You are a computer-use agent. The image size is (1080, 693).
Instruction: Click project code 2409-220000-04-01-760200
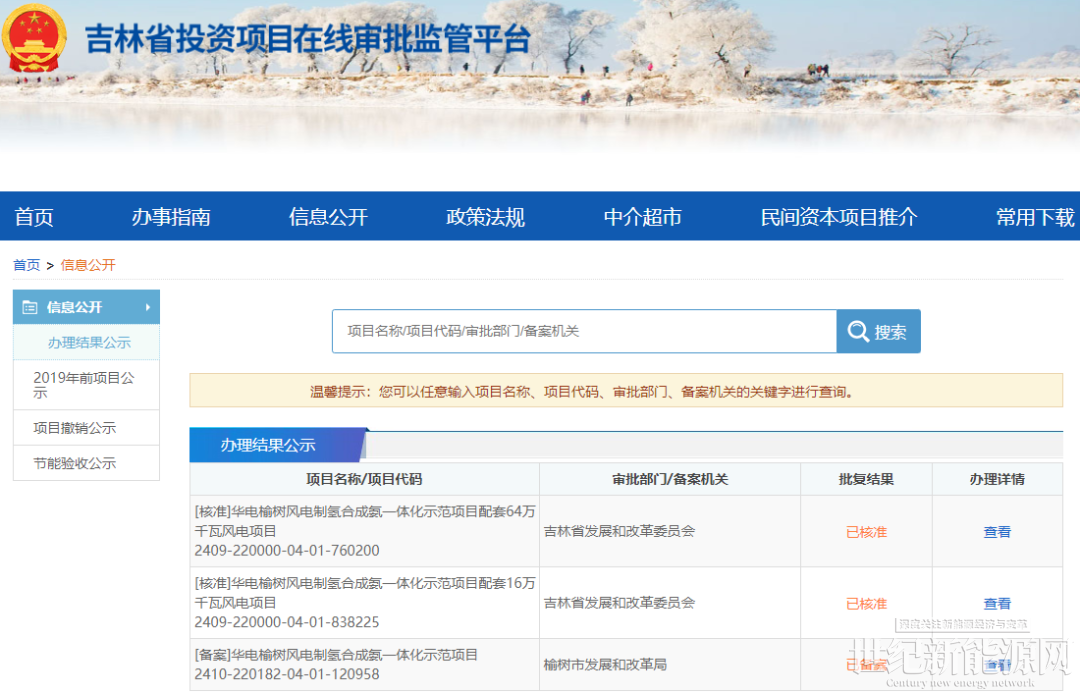coord(287,550)
